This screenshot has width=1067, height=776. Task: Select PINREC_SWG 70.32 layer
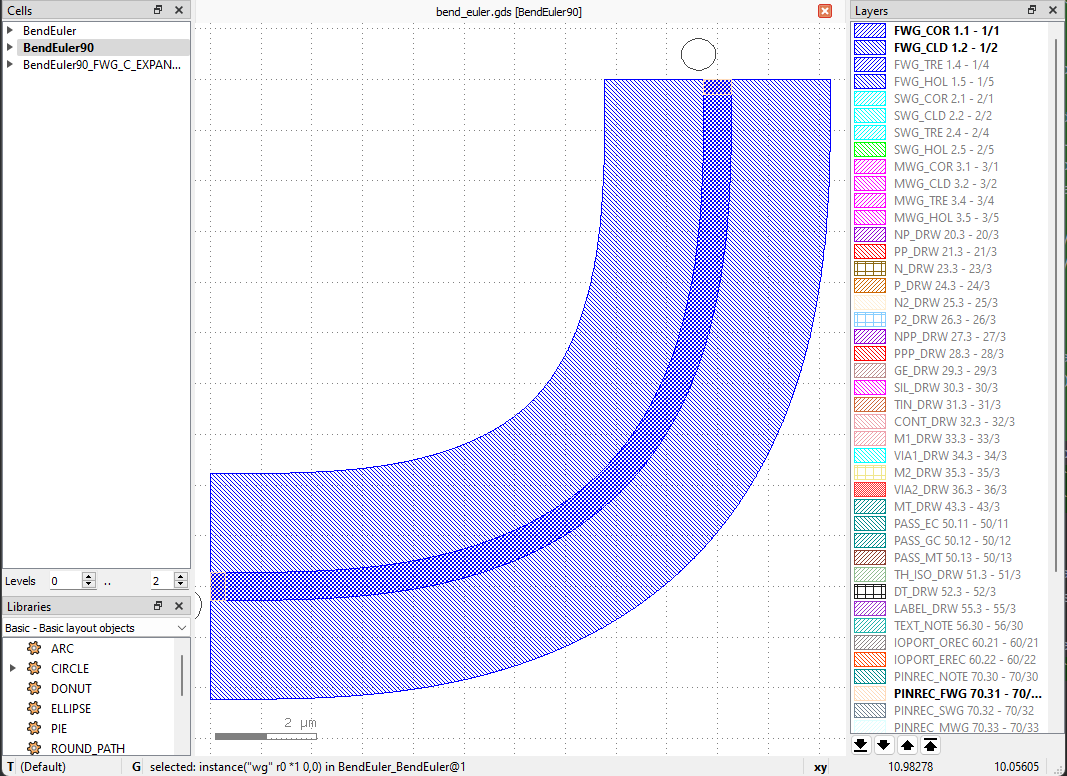964,711
